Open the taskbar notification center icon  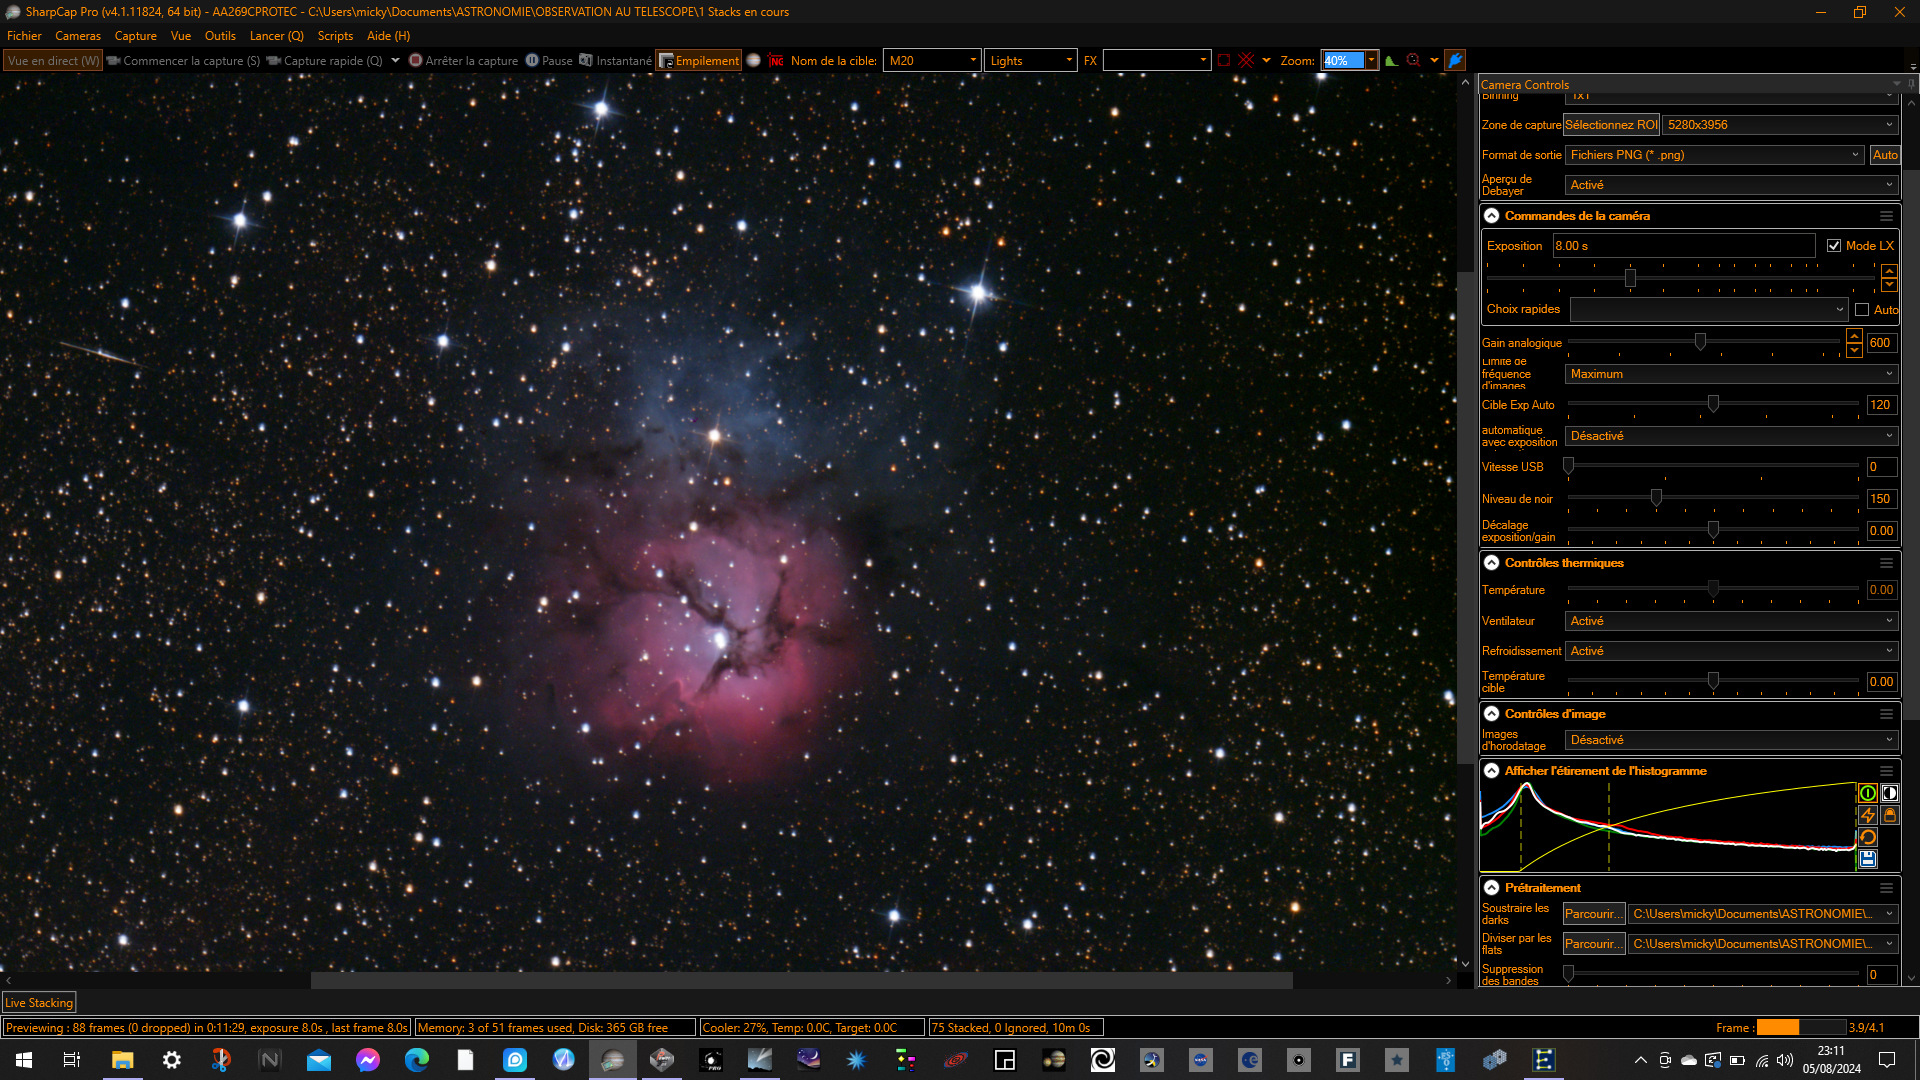click(1887, 1060)
